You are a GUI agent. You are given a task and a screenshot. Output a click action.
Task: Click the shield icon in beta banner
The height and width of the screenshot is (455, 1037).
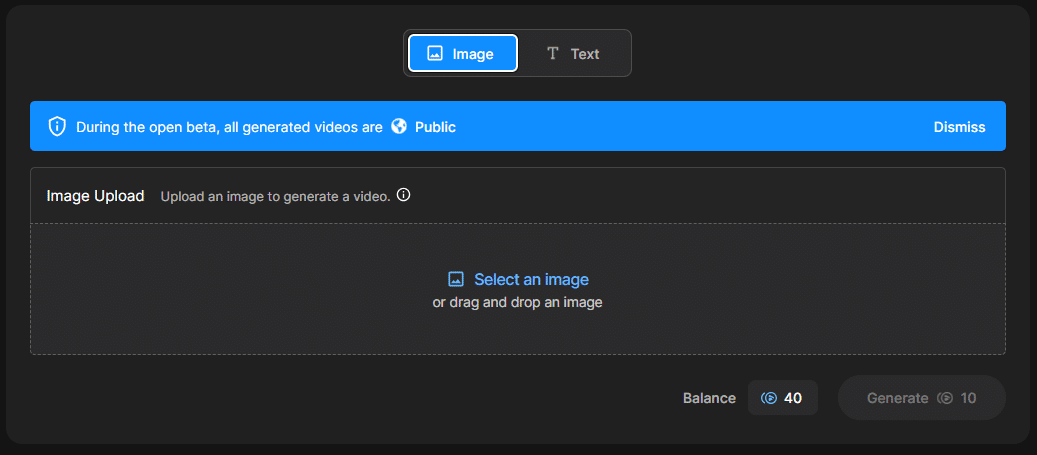pyautogui.click(x=58, y=127)
